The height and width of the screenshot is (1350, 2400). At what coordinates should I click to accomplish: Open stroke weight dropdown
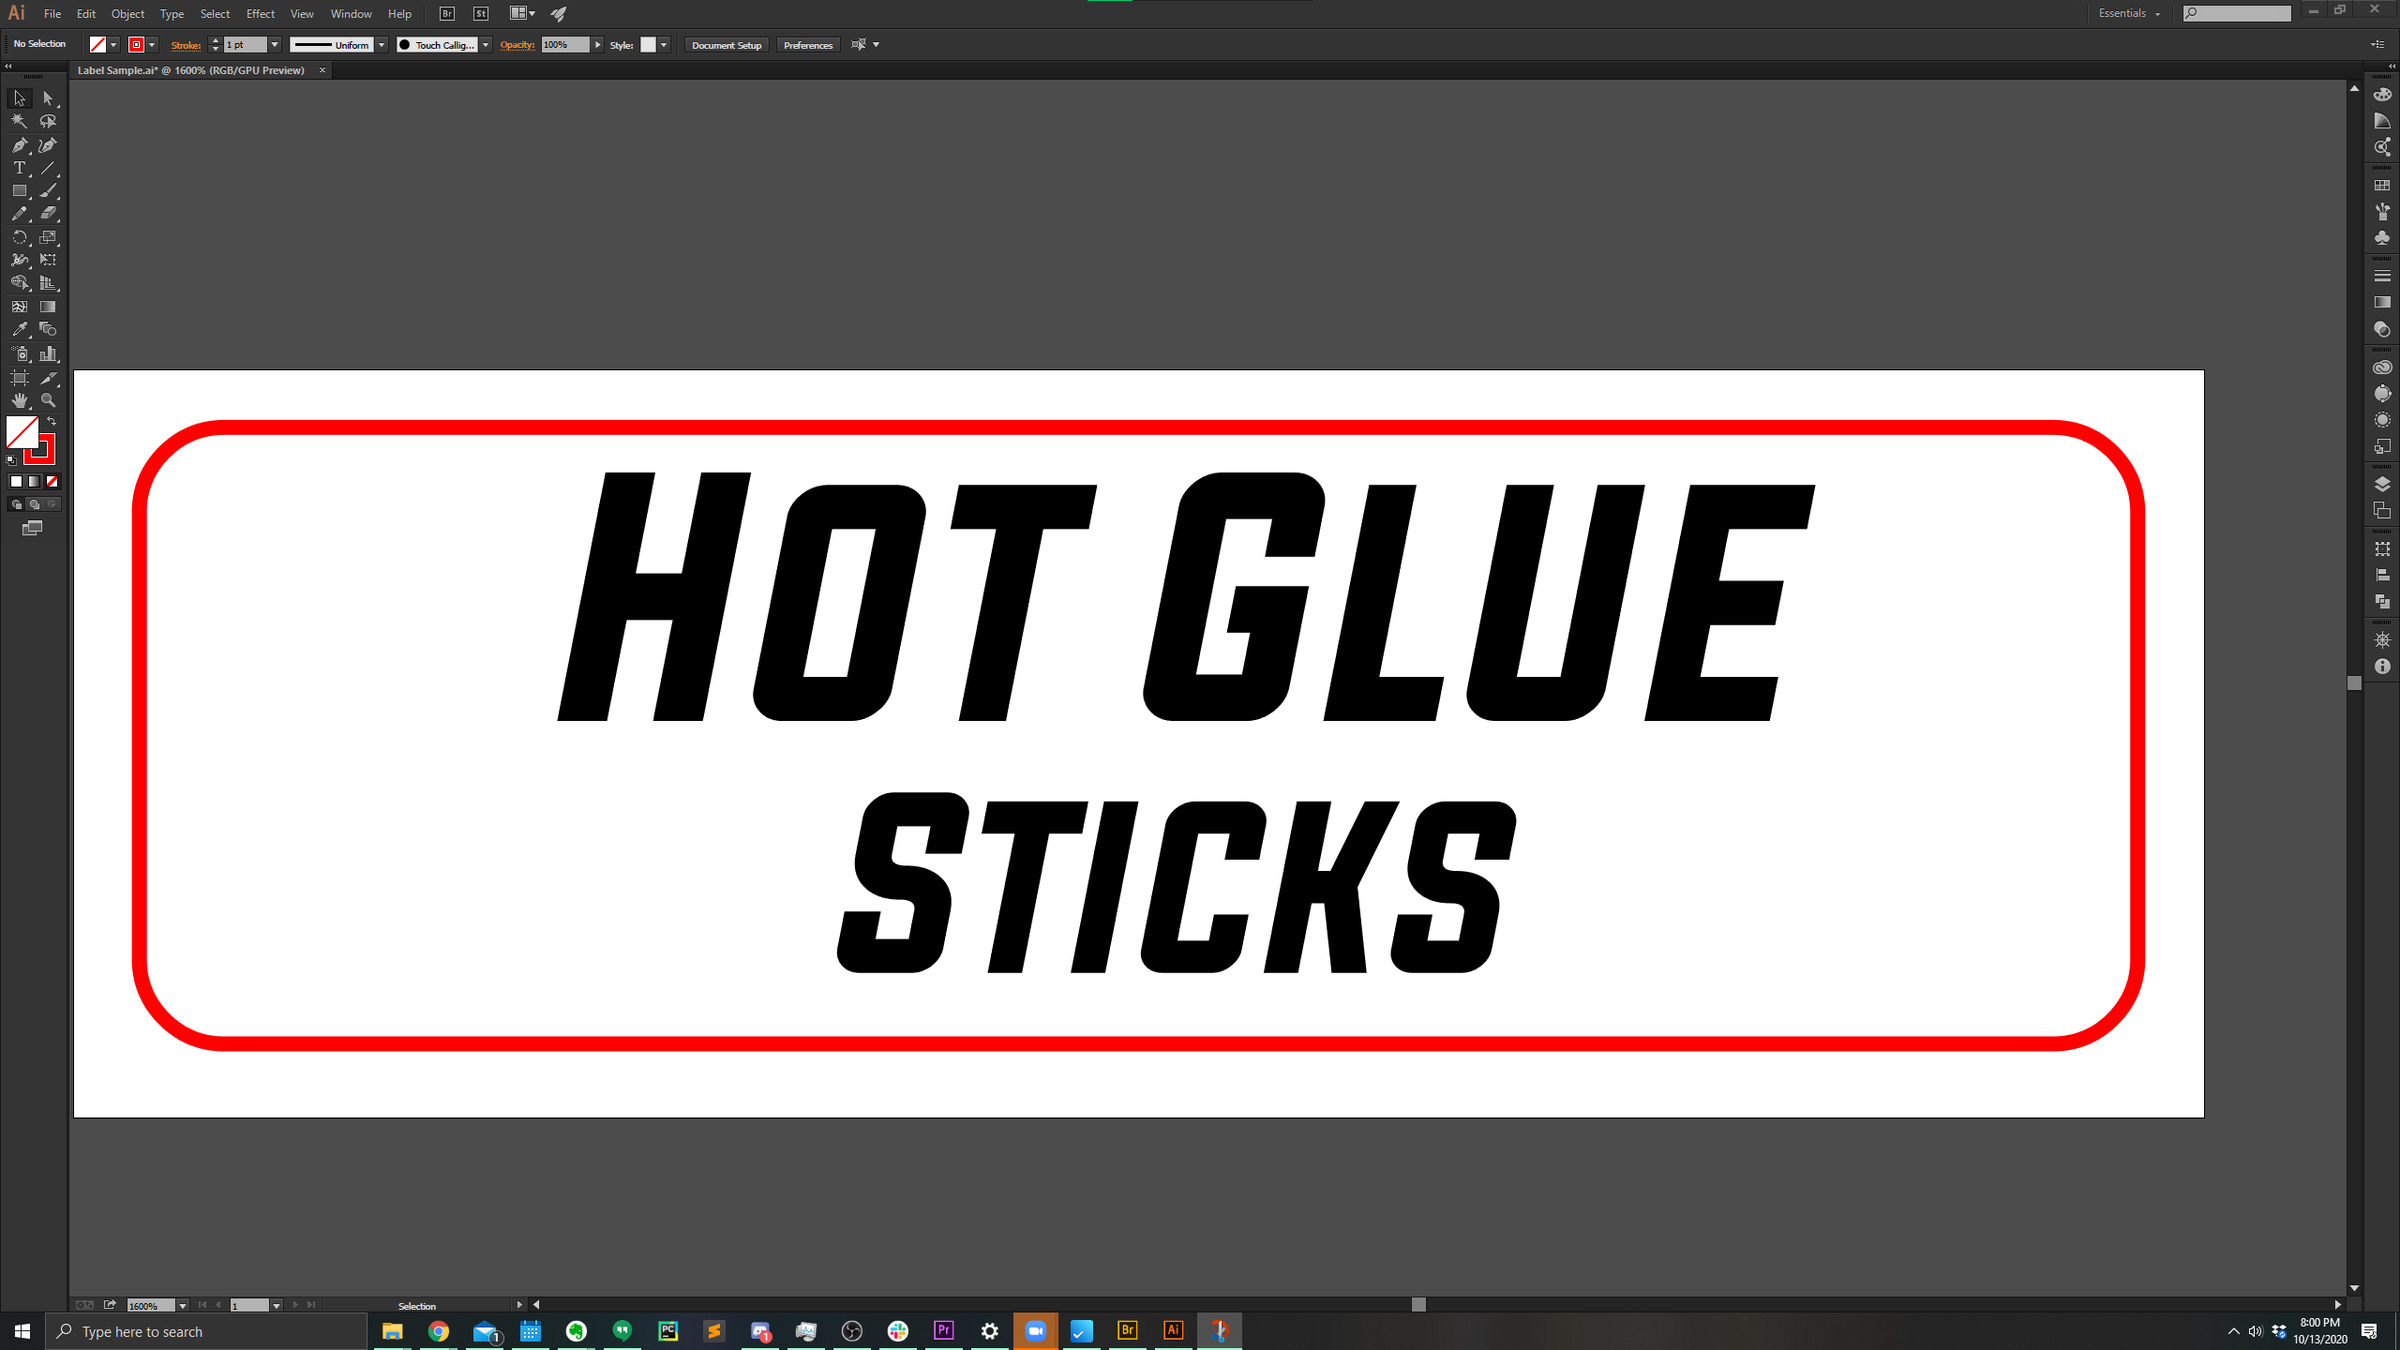[x=275, y=45]
